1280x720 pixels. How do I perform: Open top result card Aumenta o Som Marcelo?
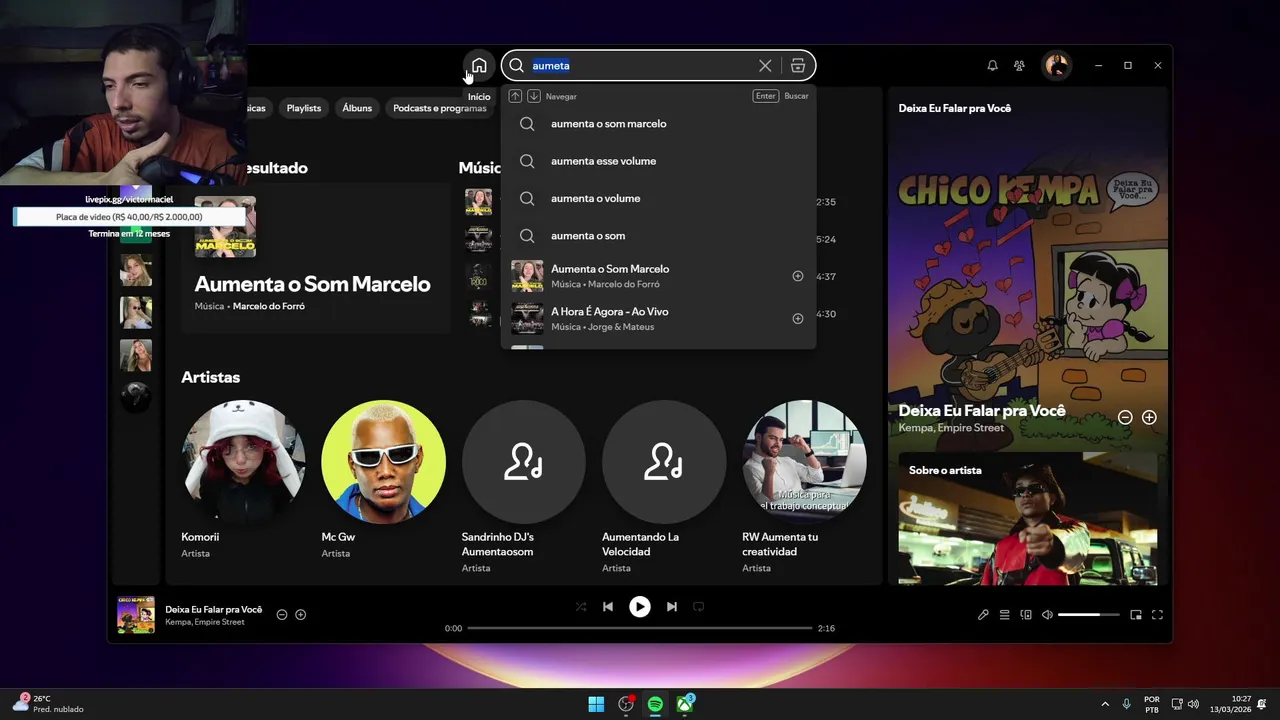[x=315, y=258]
